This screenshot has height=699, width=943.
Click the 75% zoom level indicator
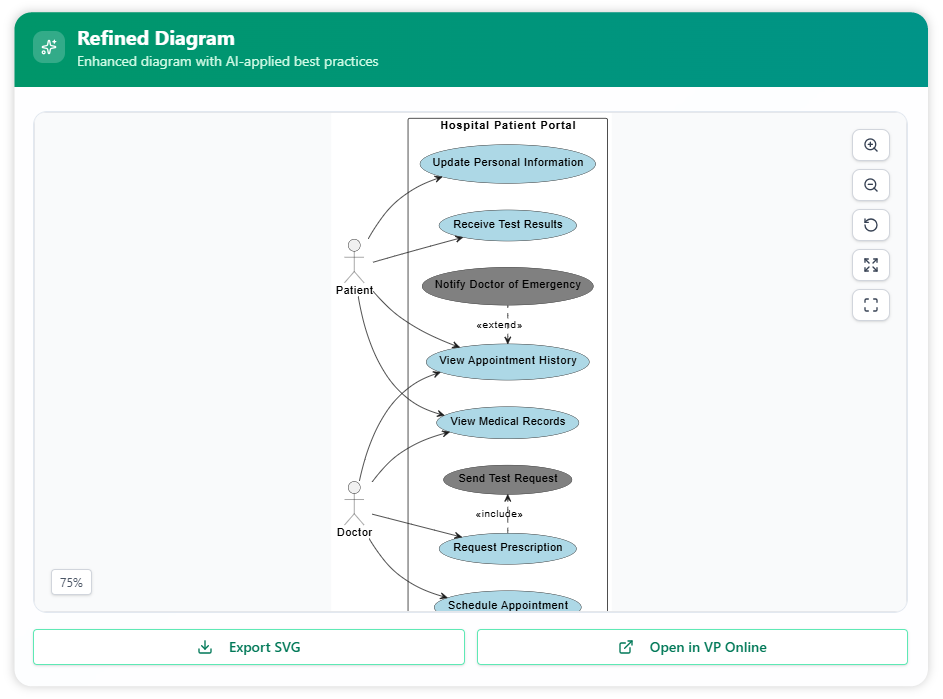coord(71,582)
